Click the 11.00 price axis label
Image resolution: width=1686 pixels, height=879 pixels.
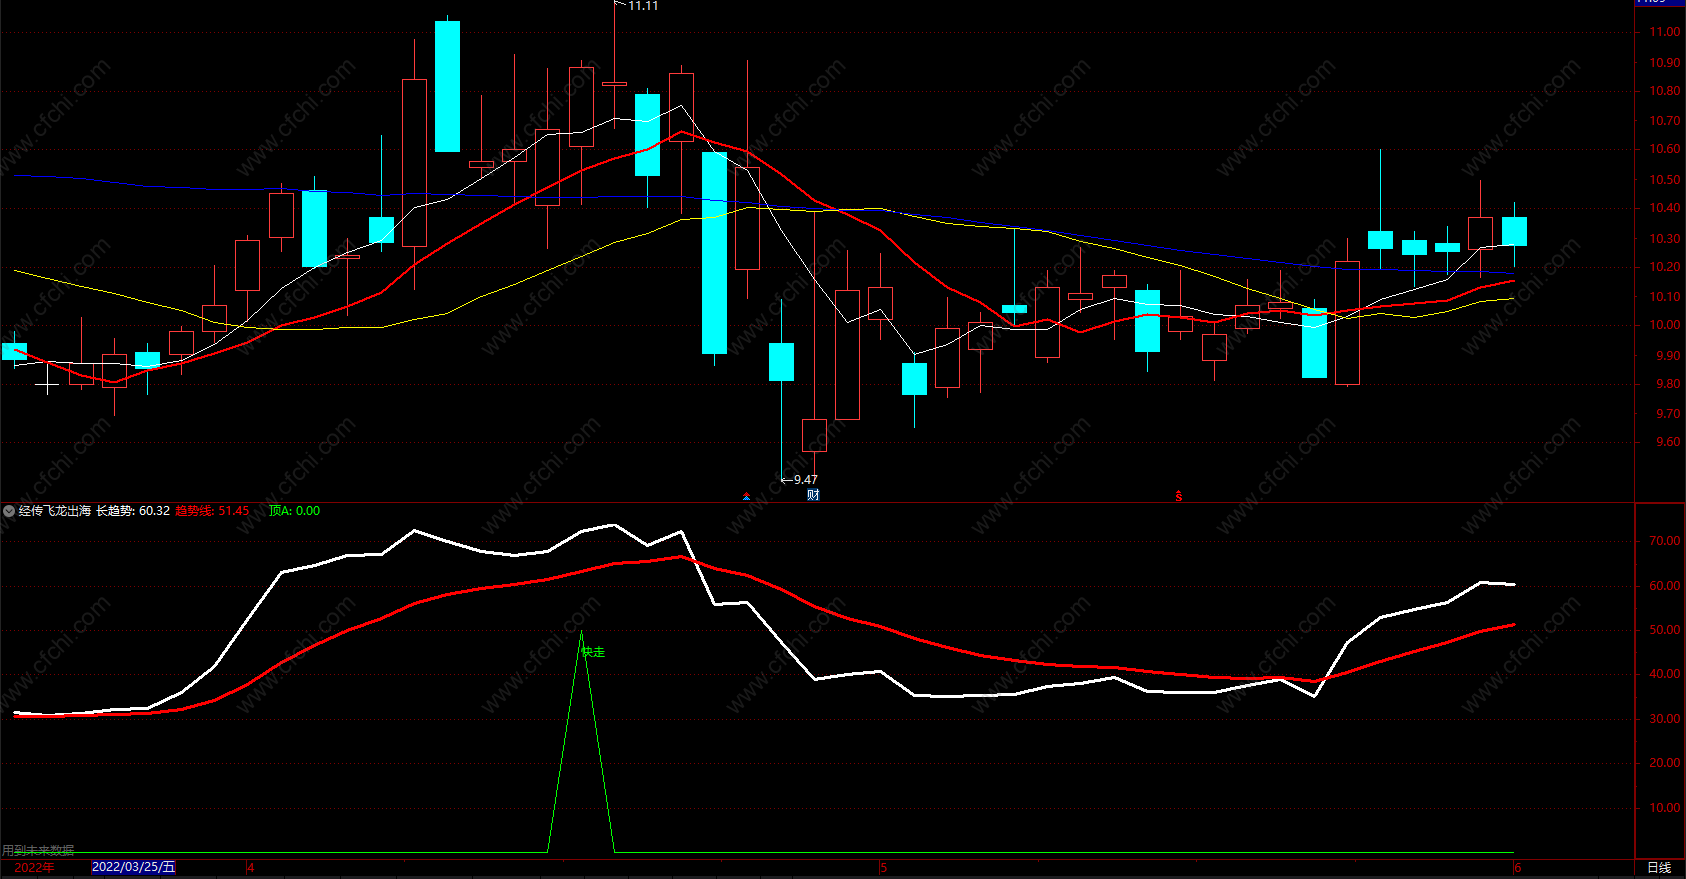[1665, 32]
